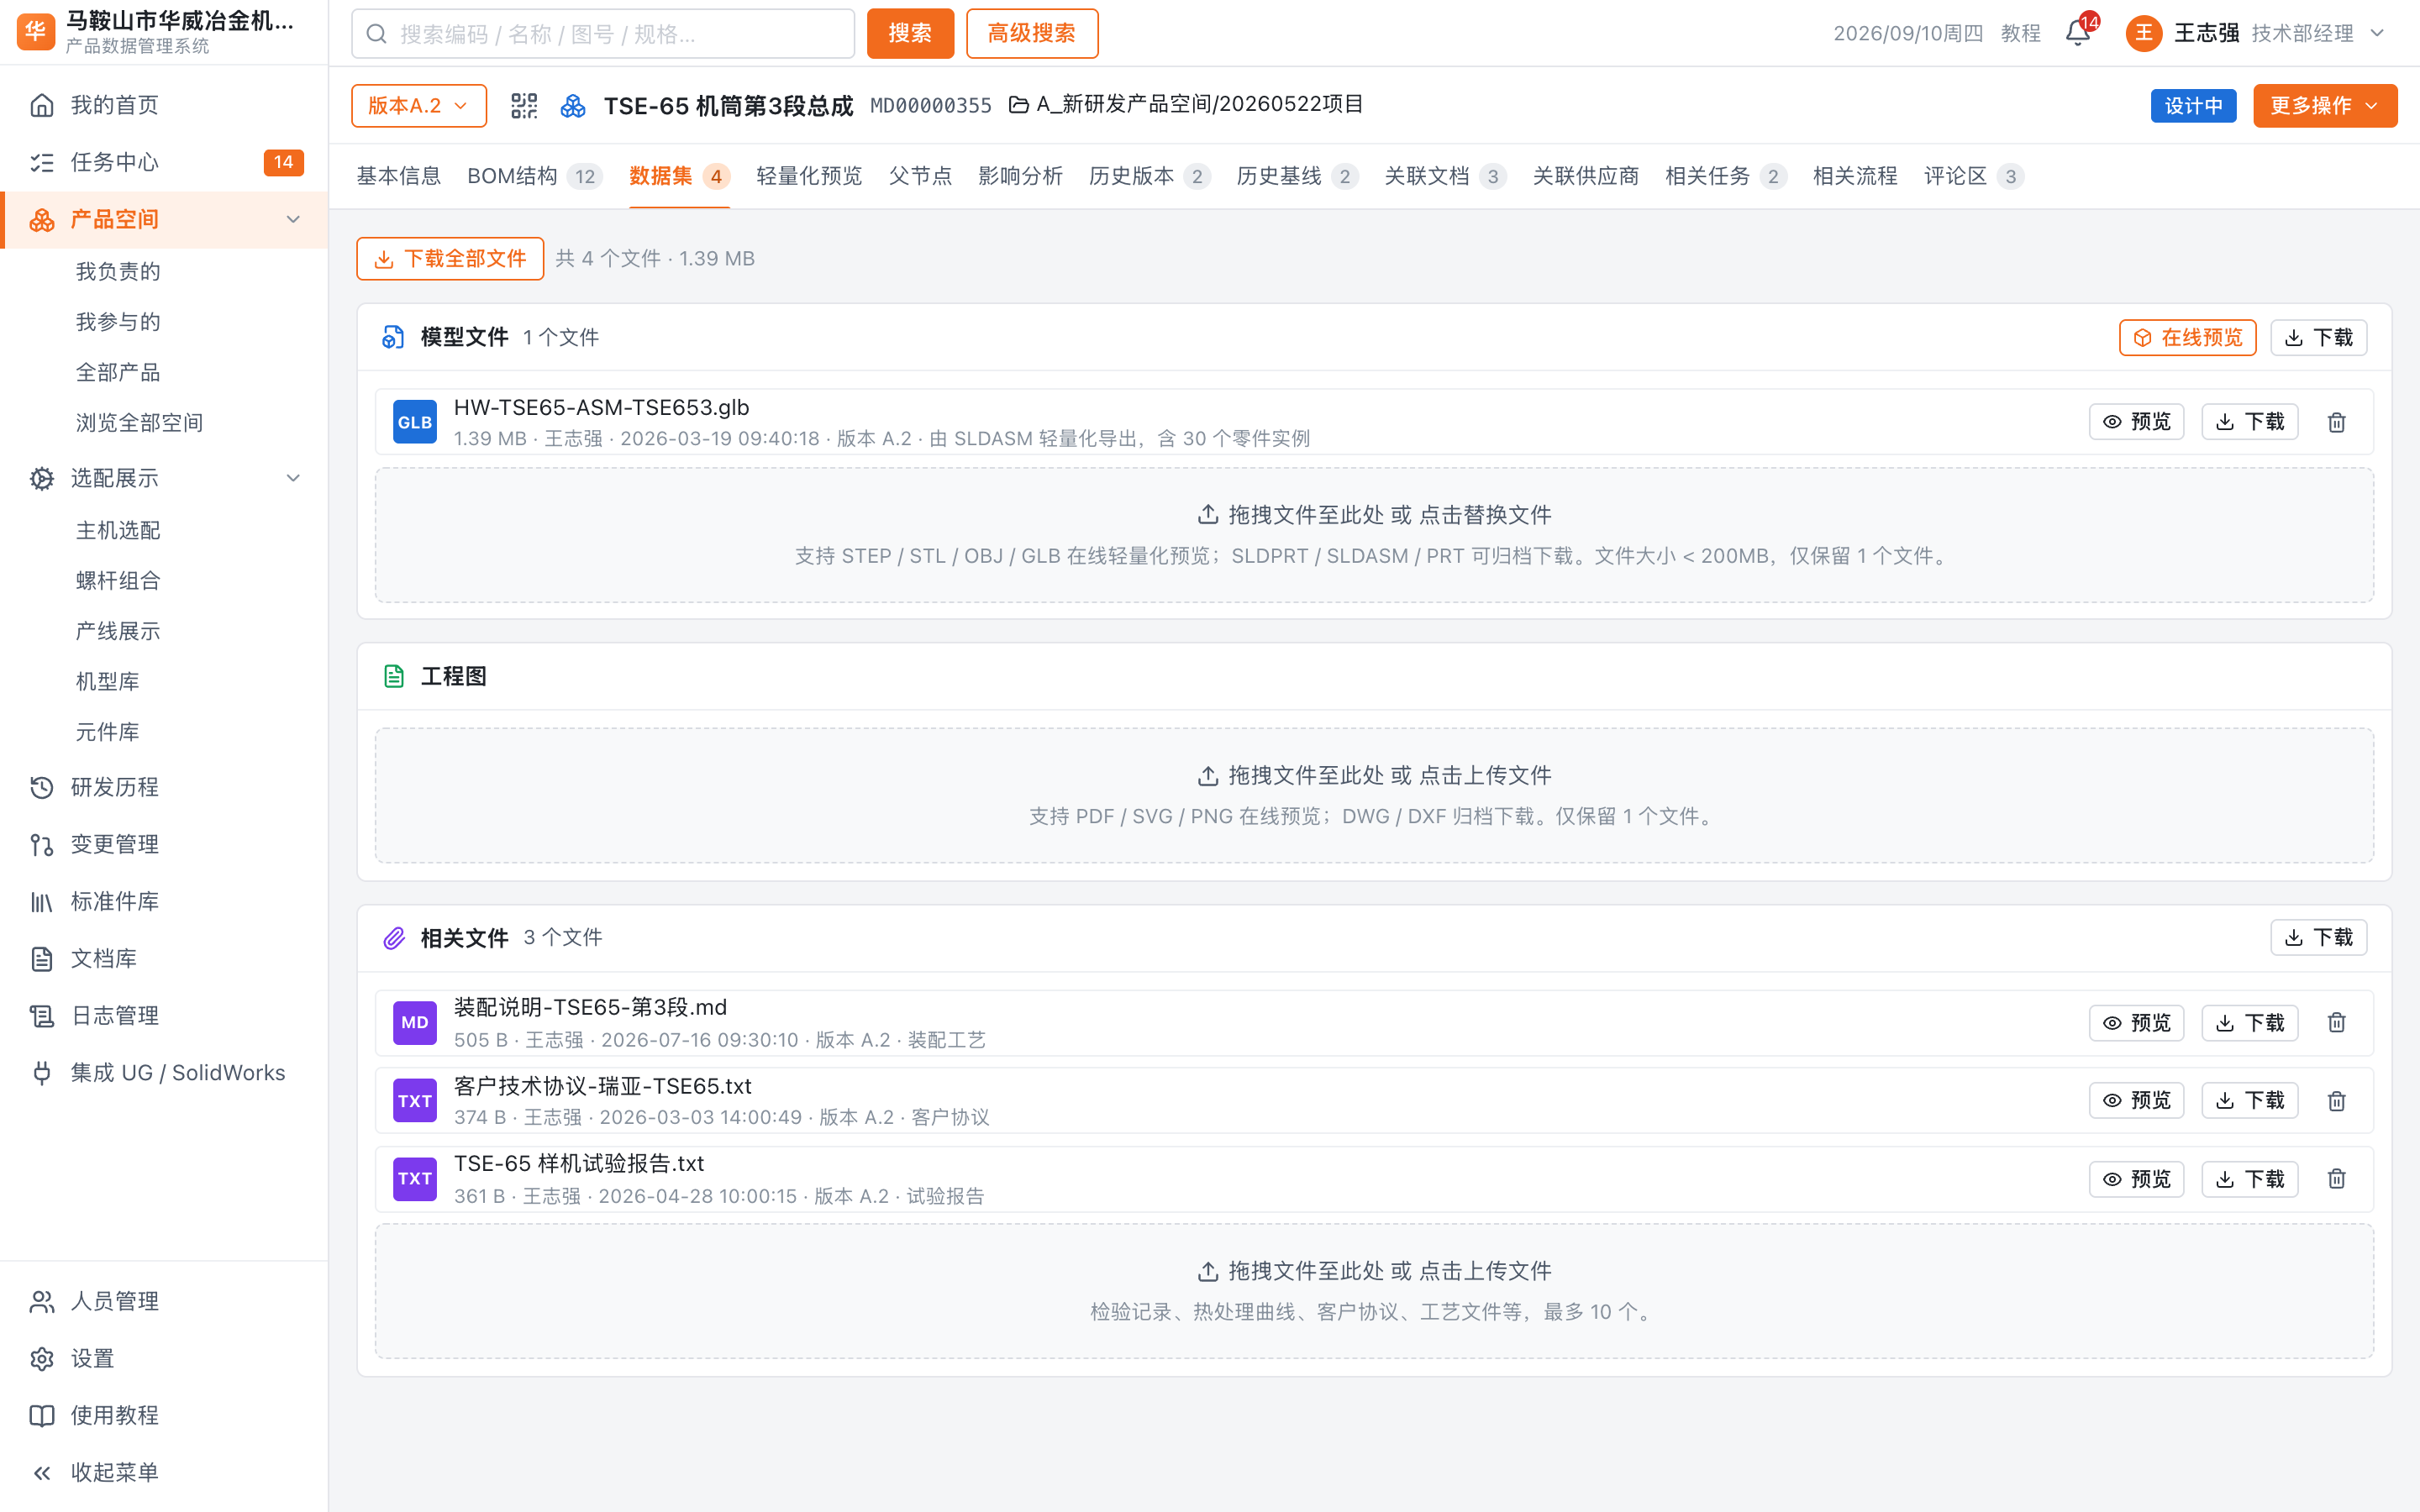The image size is (2420, 1512).
Task: Open 全部产品 under 产品空间
Action: [118, 372]
